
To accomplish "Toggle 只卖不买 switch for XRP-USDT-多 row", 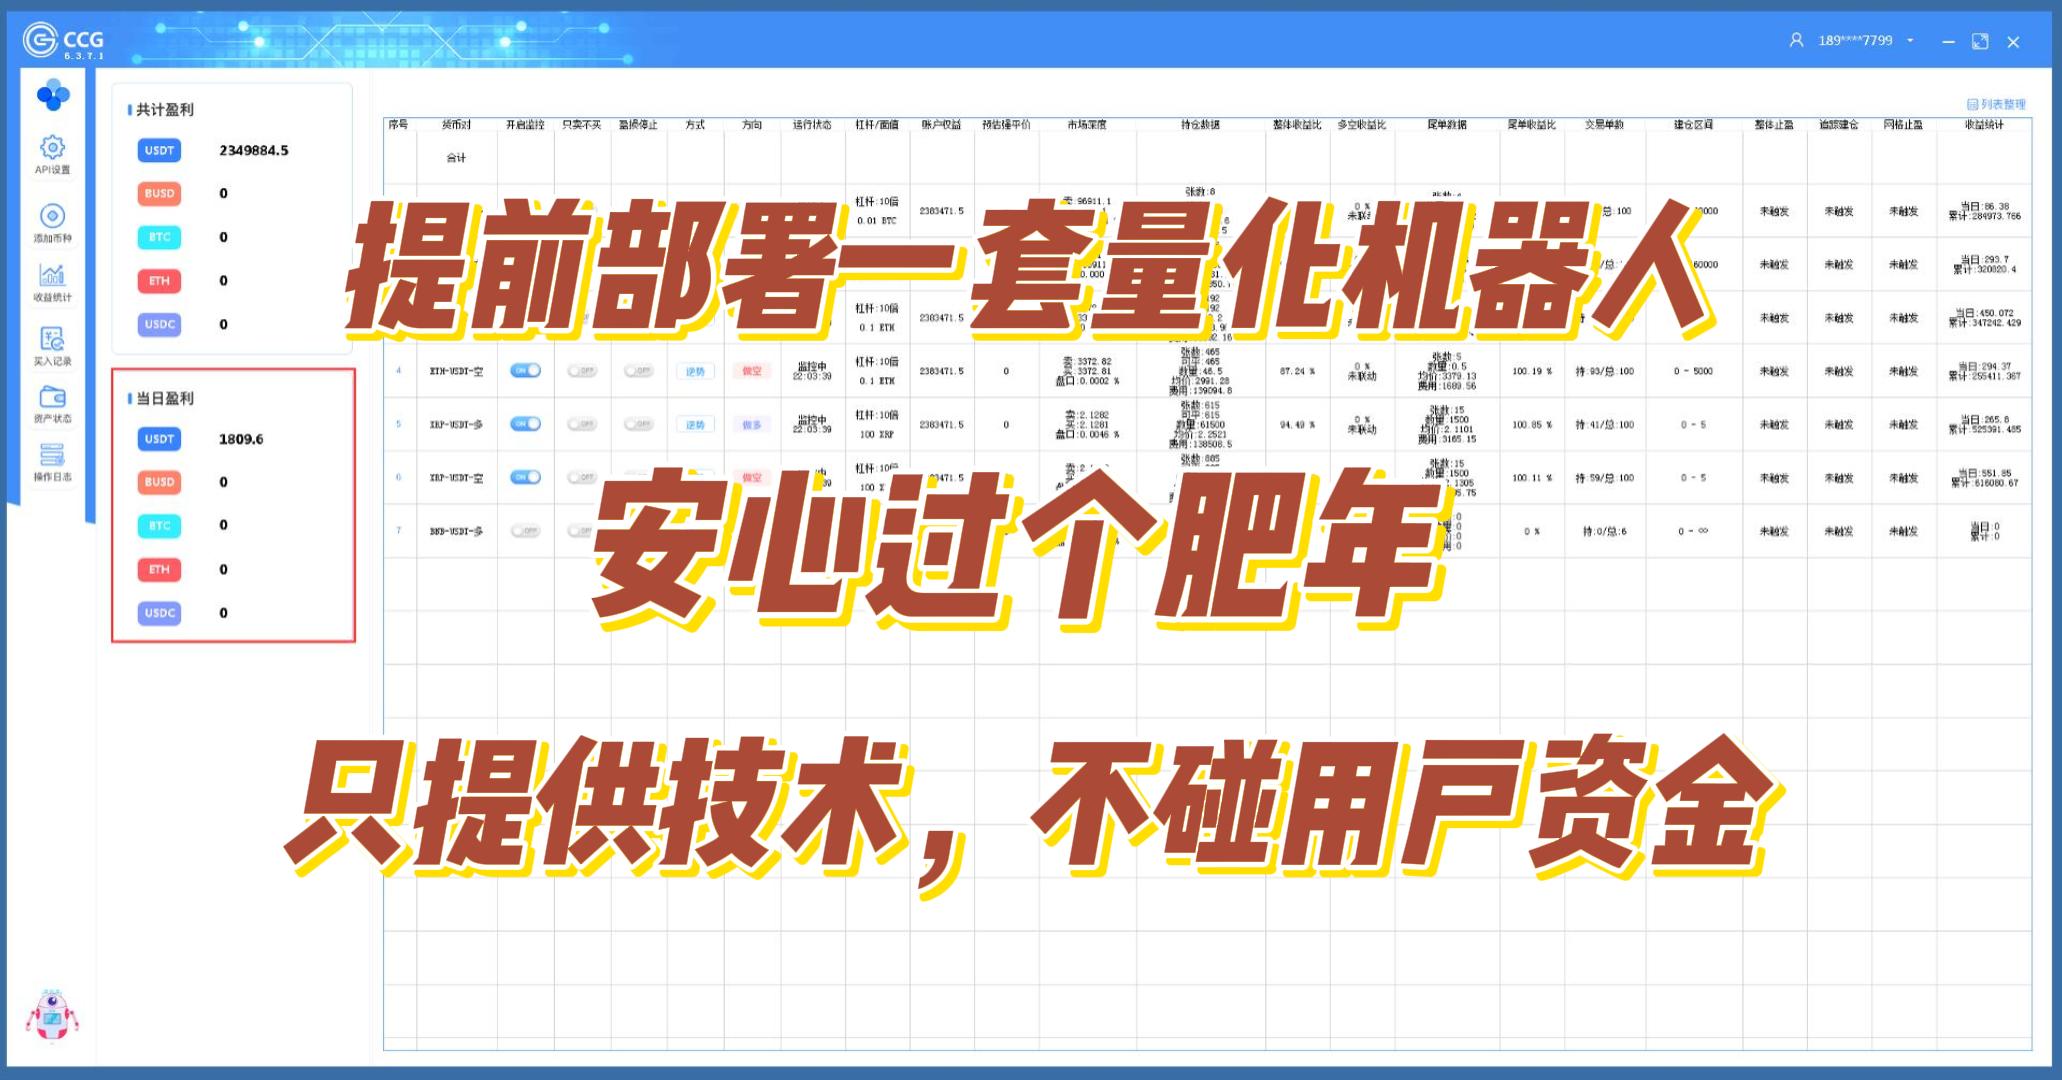I will pyautogui.click(x=581, y=424).
